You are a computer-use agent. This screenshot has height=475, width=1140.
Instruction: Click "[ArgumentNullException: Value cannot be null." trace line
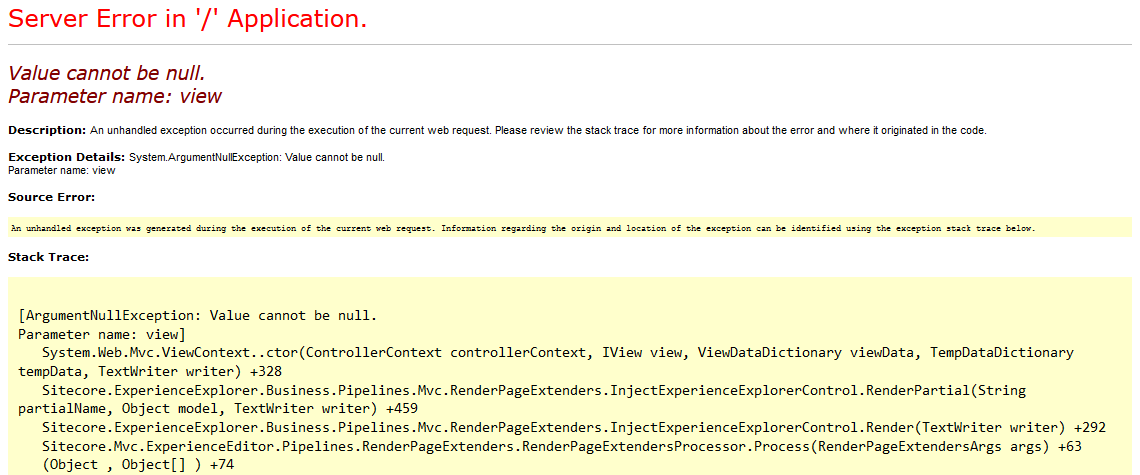(197, 316)
